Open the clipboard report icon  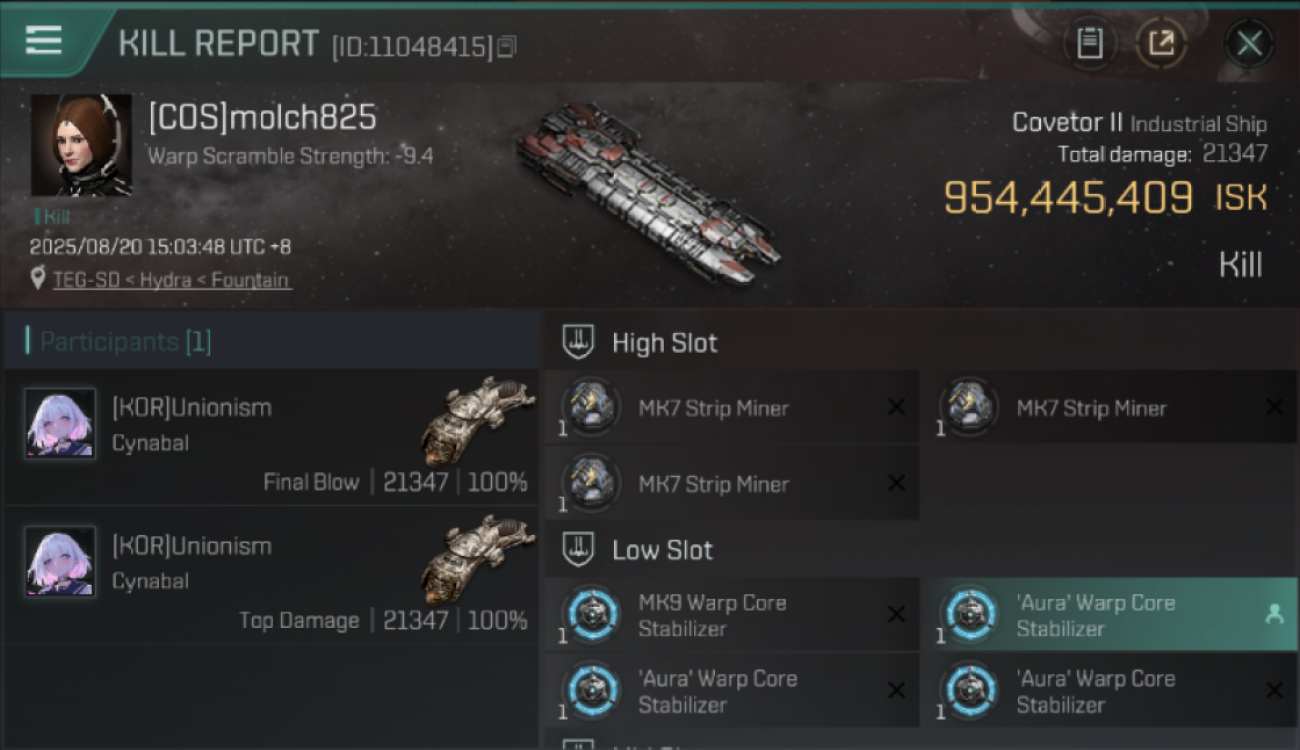pyautogui.click(x=1090, y=43)
